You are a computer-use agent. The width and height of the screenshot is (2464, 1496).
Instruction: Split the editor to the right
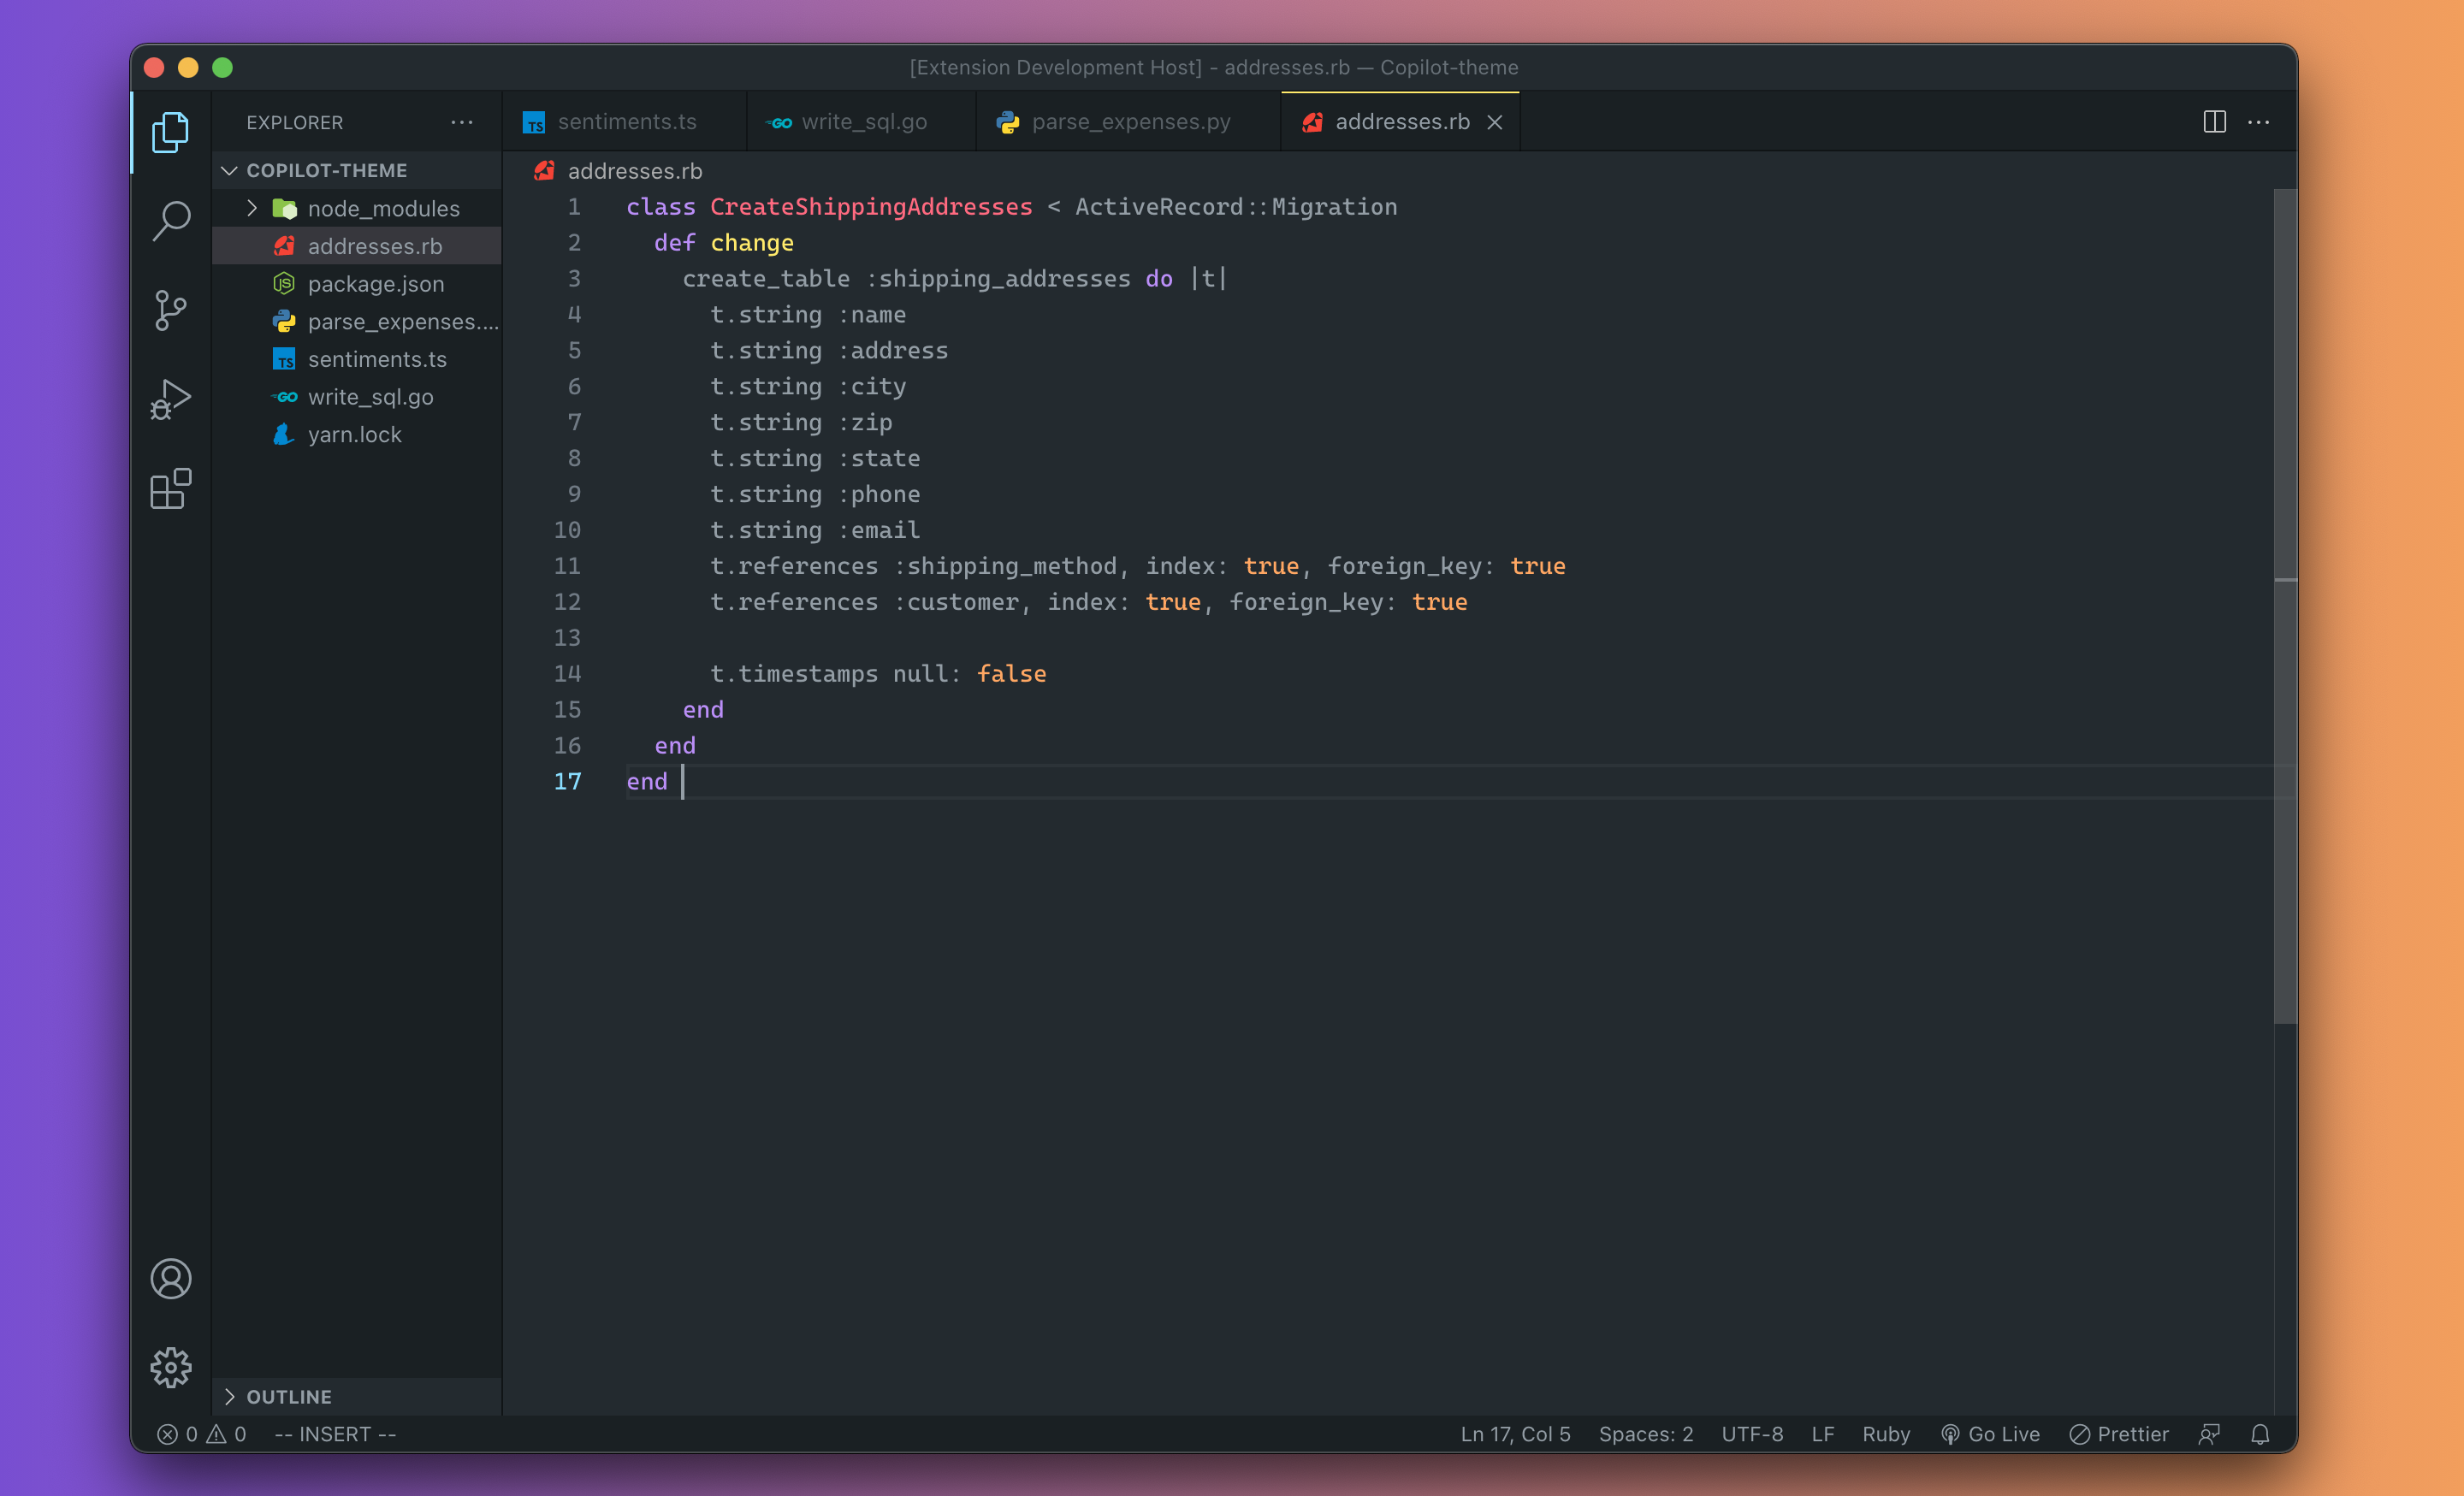coord(2214,122)
